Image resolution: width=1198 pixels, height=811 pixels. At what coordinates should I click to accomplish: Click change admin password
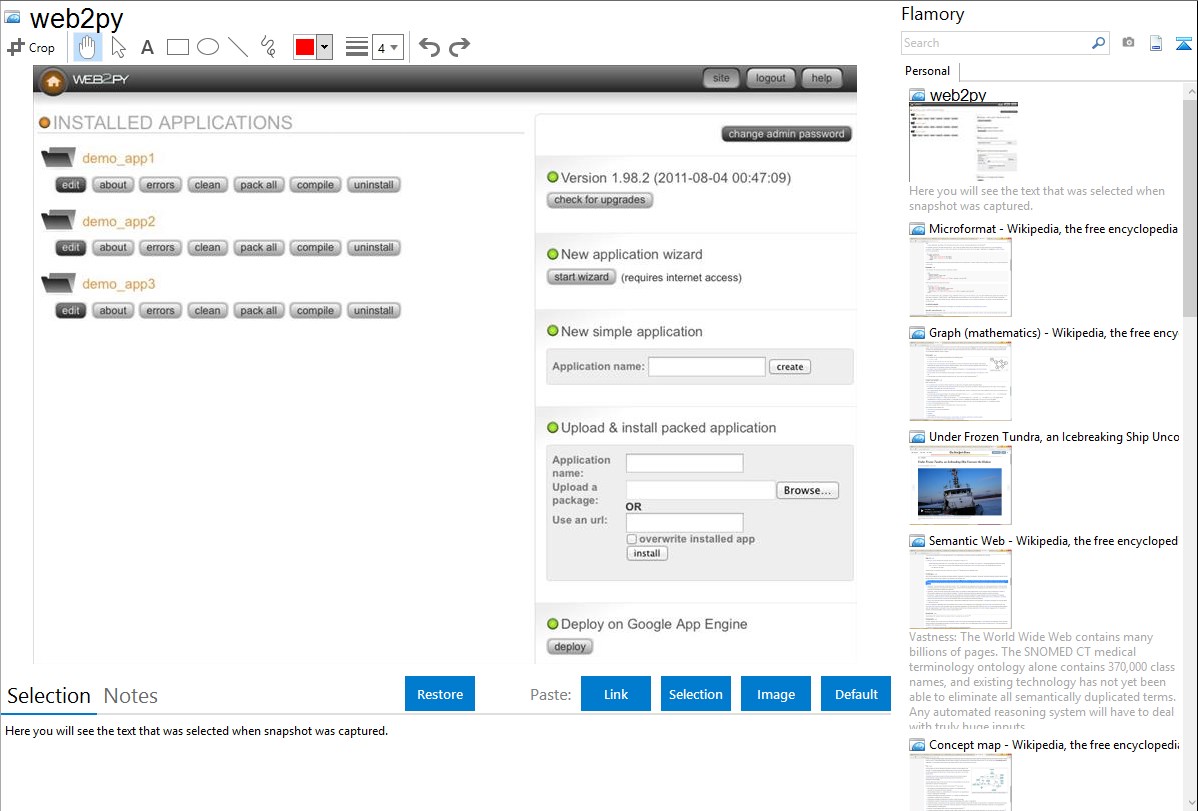coord(786,134)
